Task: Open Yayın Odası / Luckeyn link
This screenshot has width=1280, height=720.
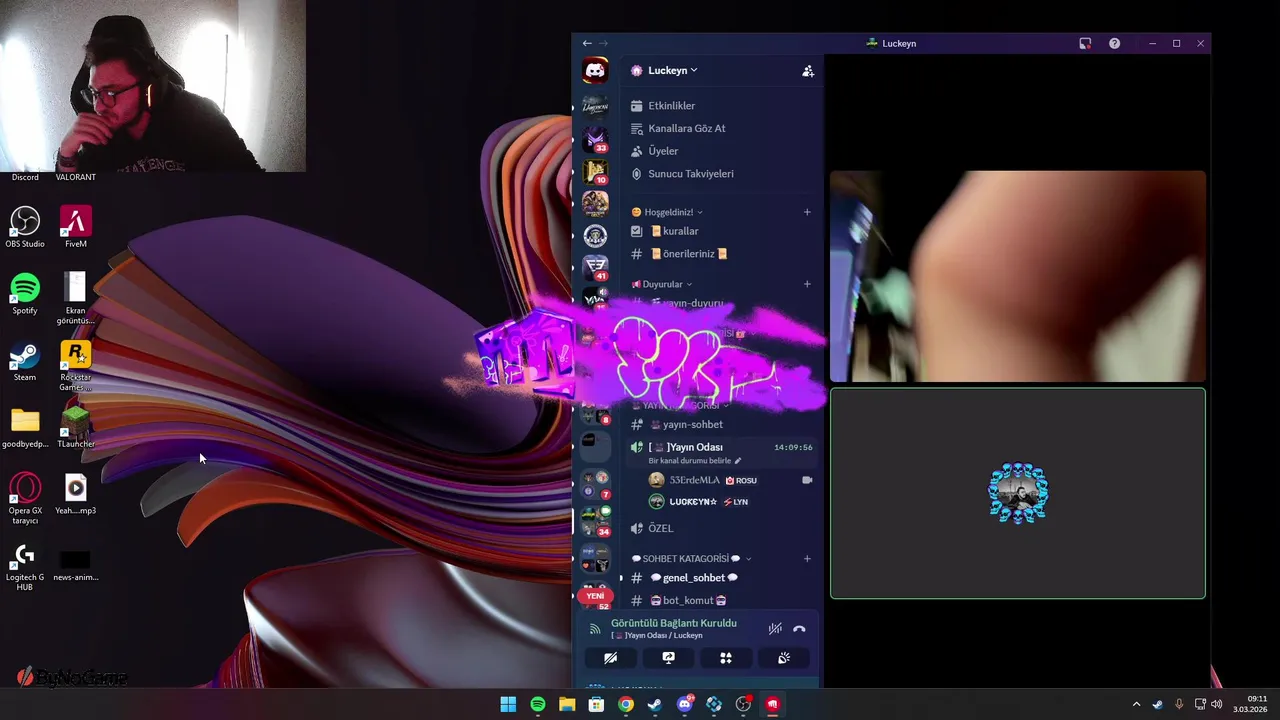Action: pyautogui.click(x=657, y=636)
